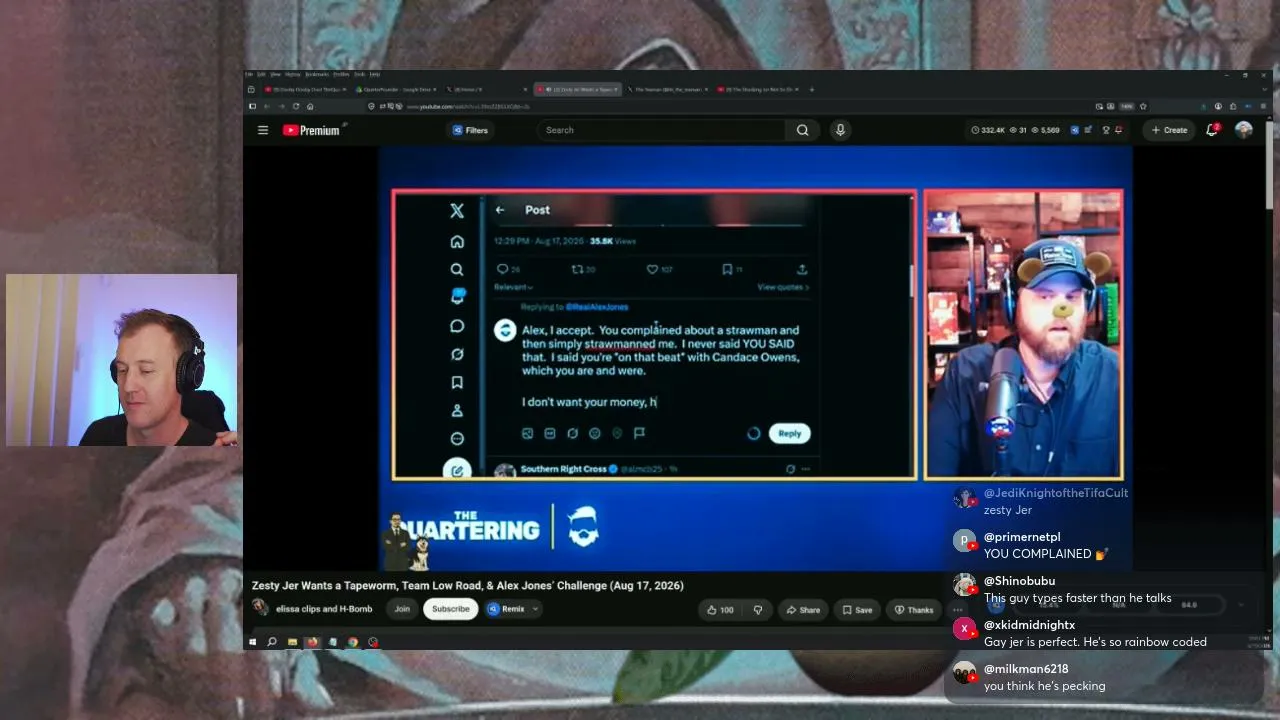Viewport: 1280px width, 720px height.
Task: Open the Filters button in YouTube header
Action: point(470,130)
